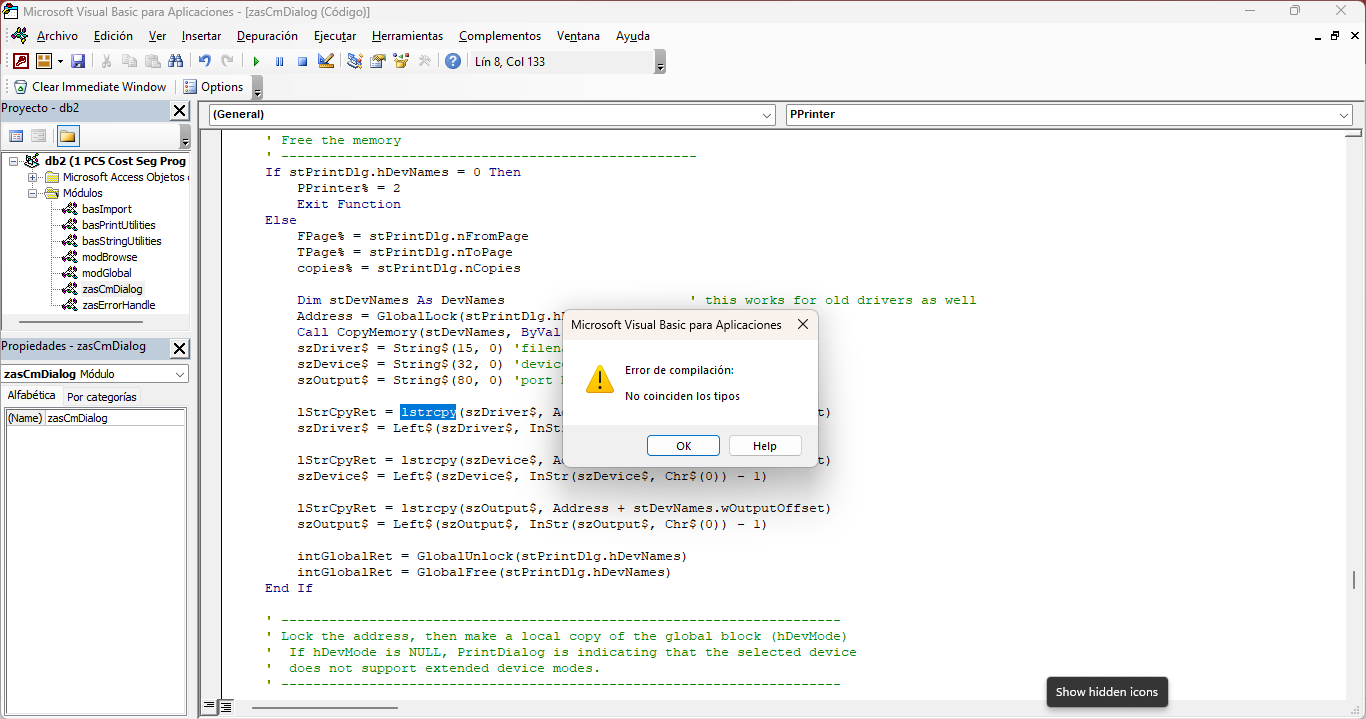Select zasCmDialog module in tree

113,289
